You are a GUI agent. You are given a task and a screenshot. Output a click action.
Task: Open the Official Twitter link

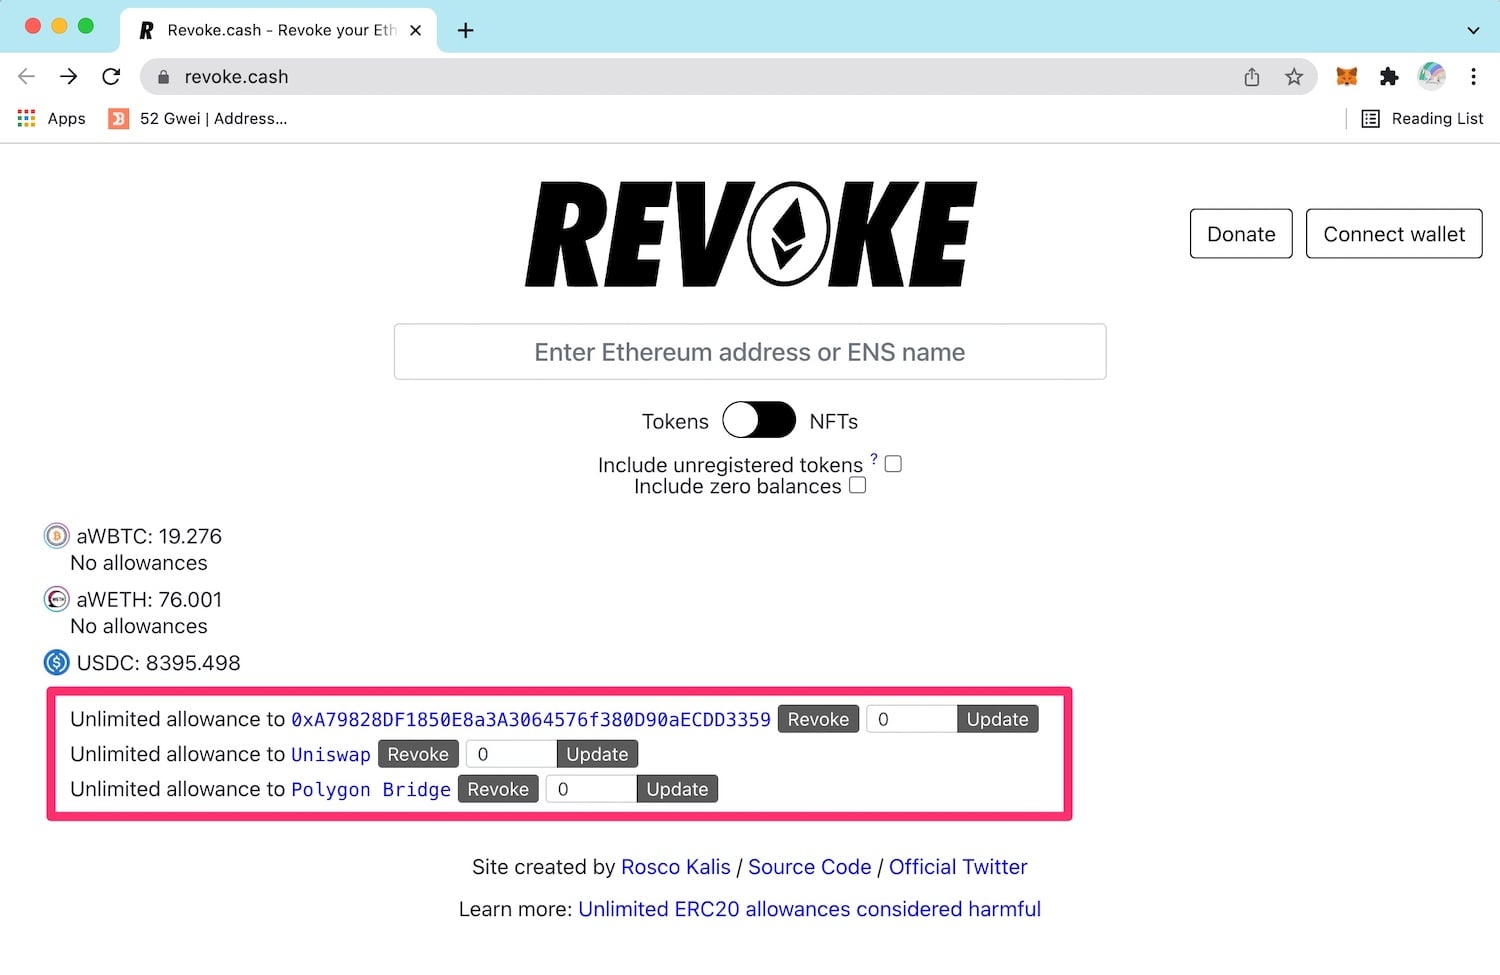(958, 867)
